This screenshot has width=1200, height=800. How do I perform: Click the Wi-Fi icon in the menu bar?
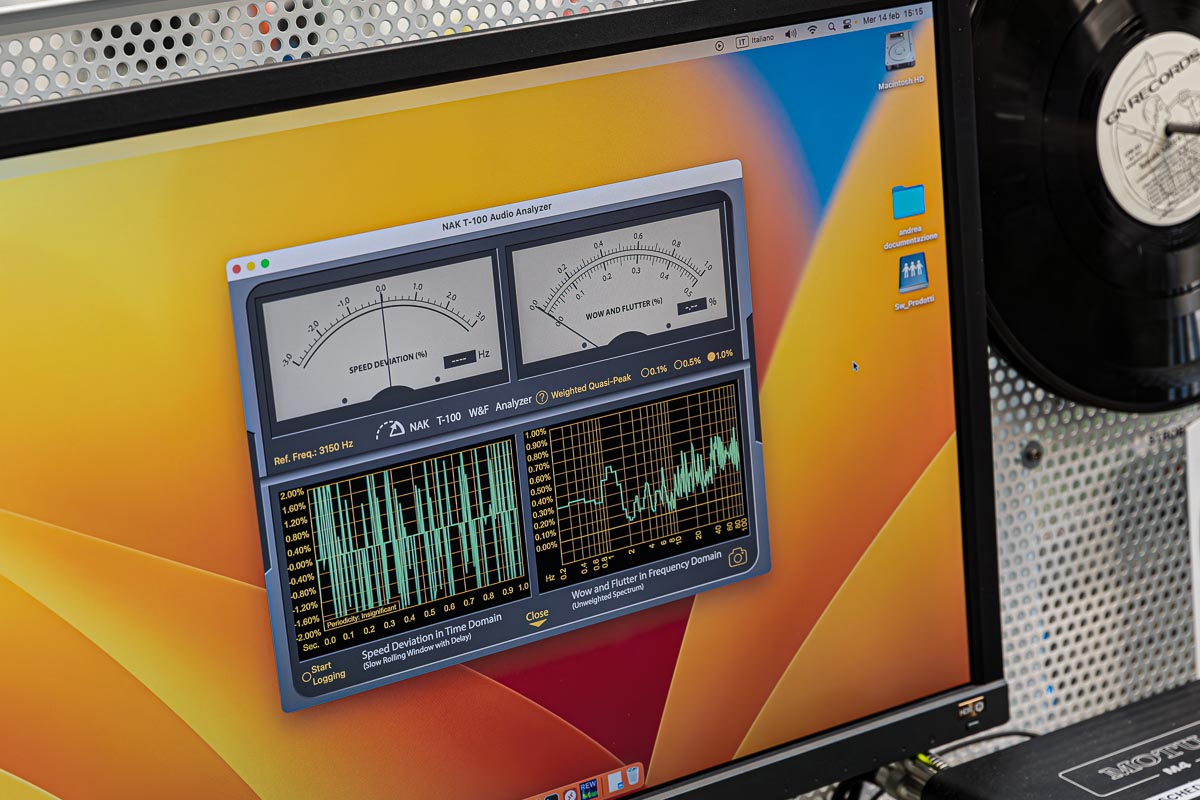[812, 30]
